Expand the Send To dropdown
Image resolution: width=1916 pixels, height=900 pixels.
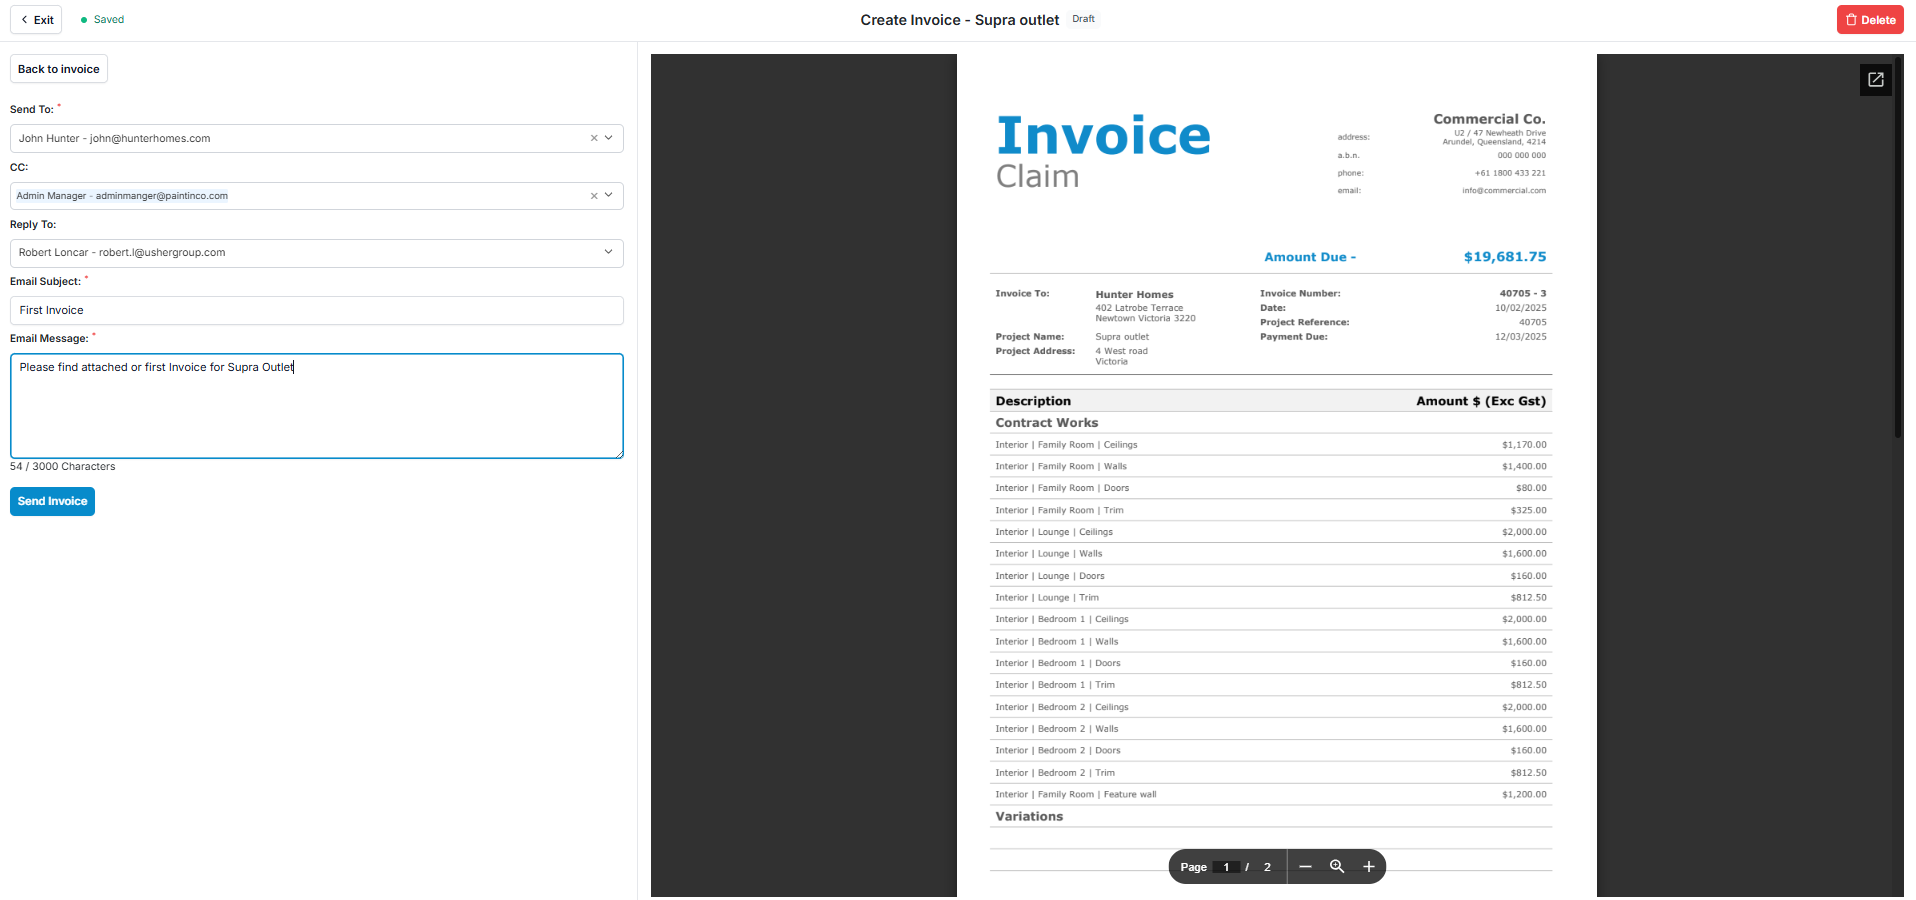pos(608,139)
